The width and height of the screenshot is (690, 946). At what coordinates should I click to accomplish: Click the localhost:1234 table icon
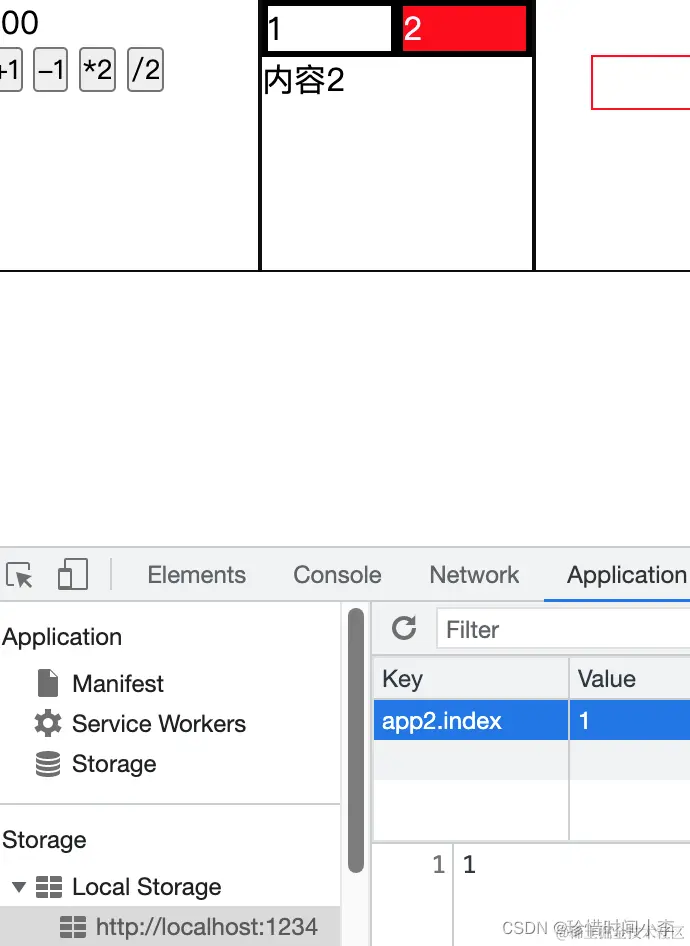73,927
